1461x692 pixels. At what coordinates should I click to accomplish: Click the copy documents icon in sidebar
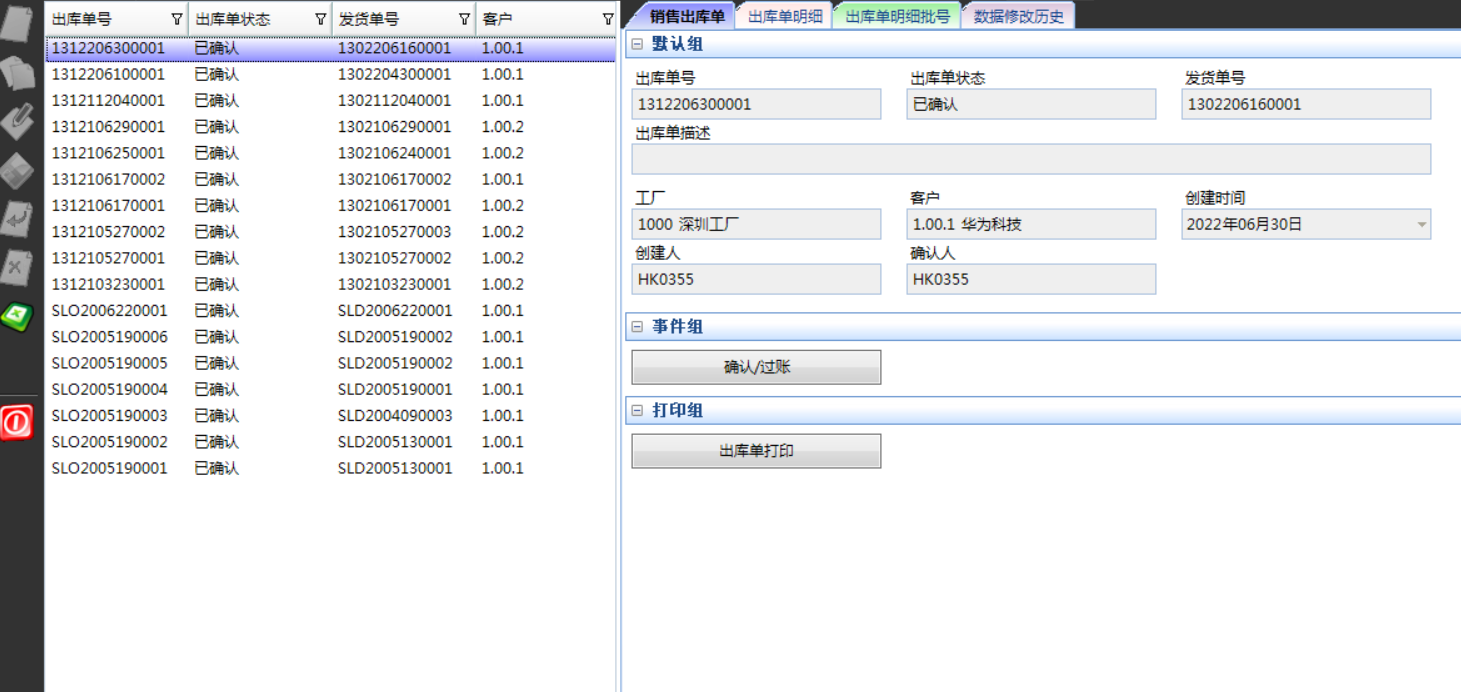[17, 72]
